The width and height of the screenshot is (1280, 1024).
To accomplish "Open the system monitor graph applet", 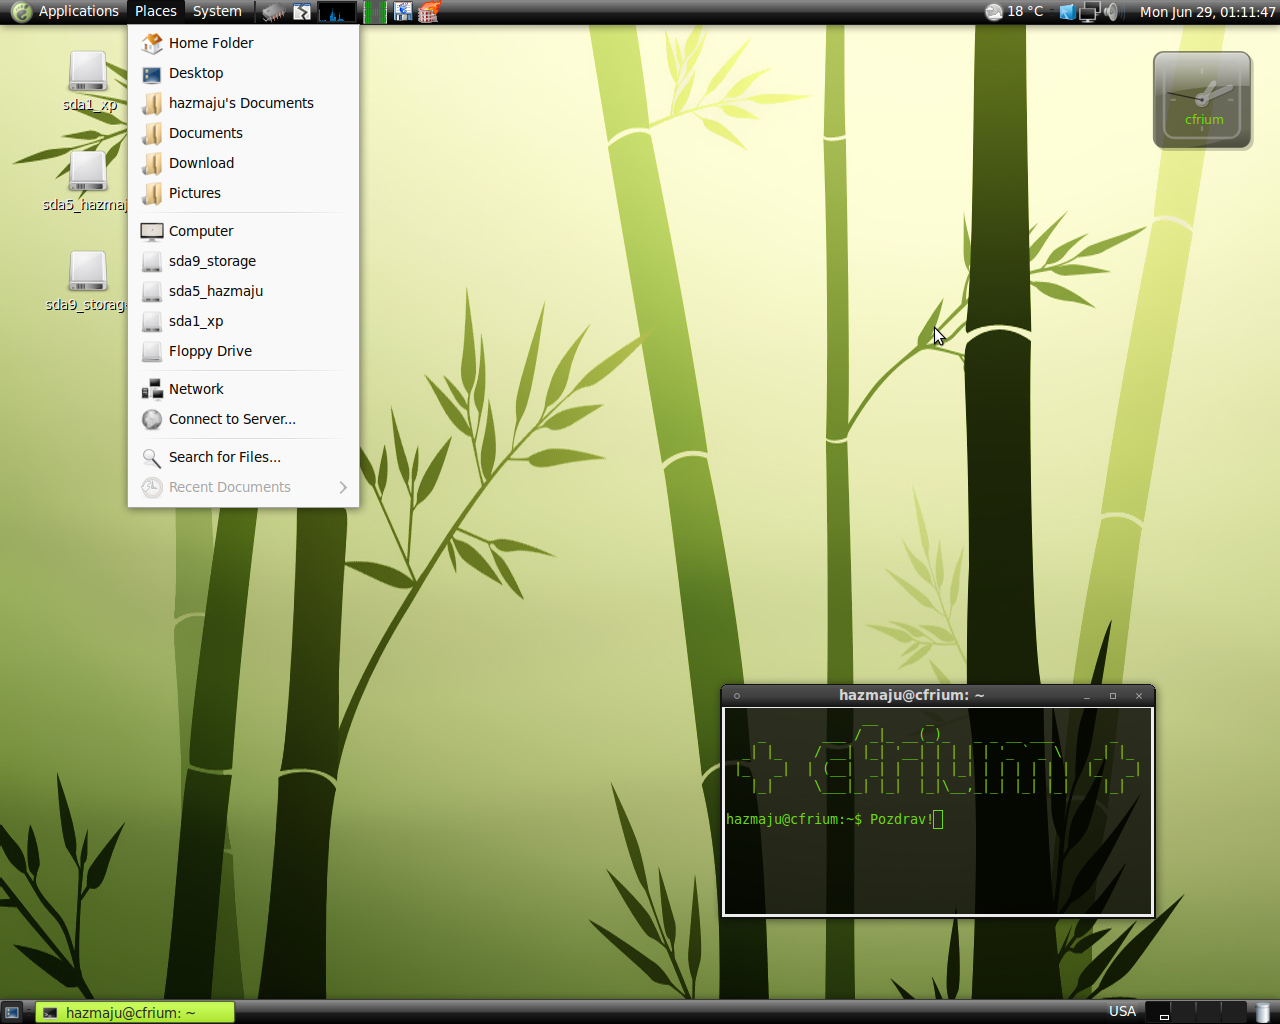I will [x=337, y=12].
